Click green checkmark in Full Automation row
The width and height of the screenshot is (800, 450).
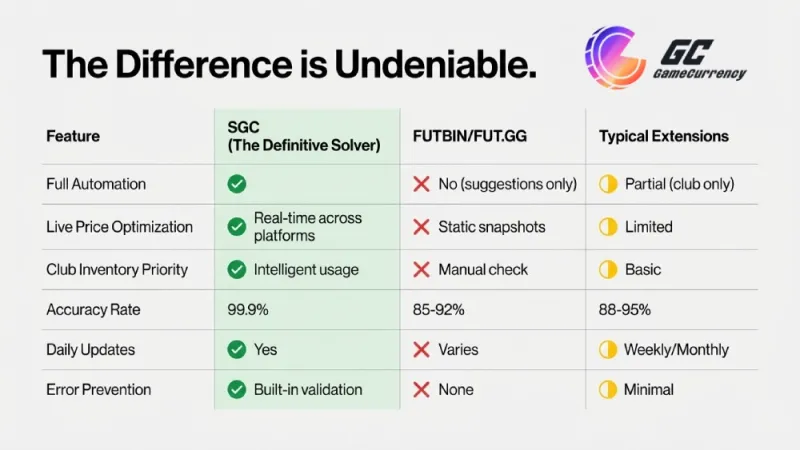tap(237, 184)
